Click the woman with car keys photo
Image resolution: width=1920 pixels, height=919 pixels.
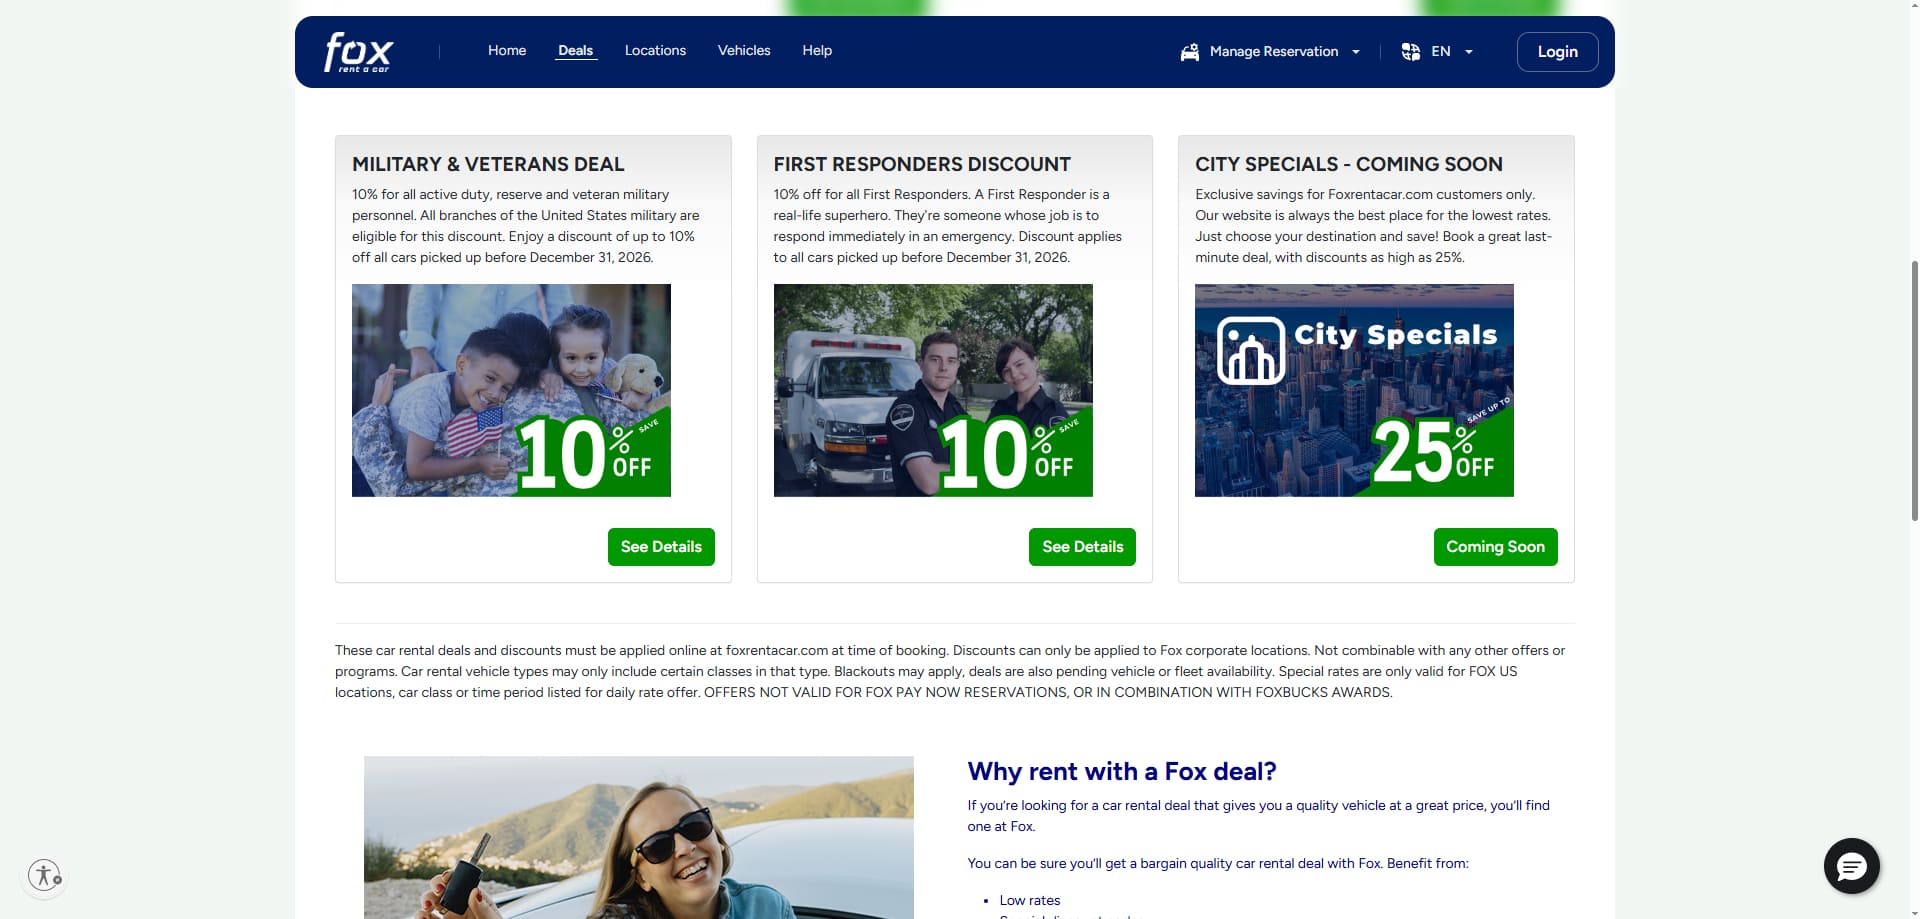pyautogui.click(x=639, y=837)
